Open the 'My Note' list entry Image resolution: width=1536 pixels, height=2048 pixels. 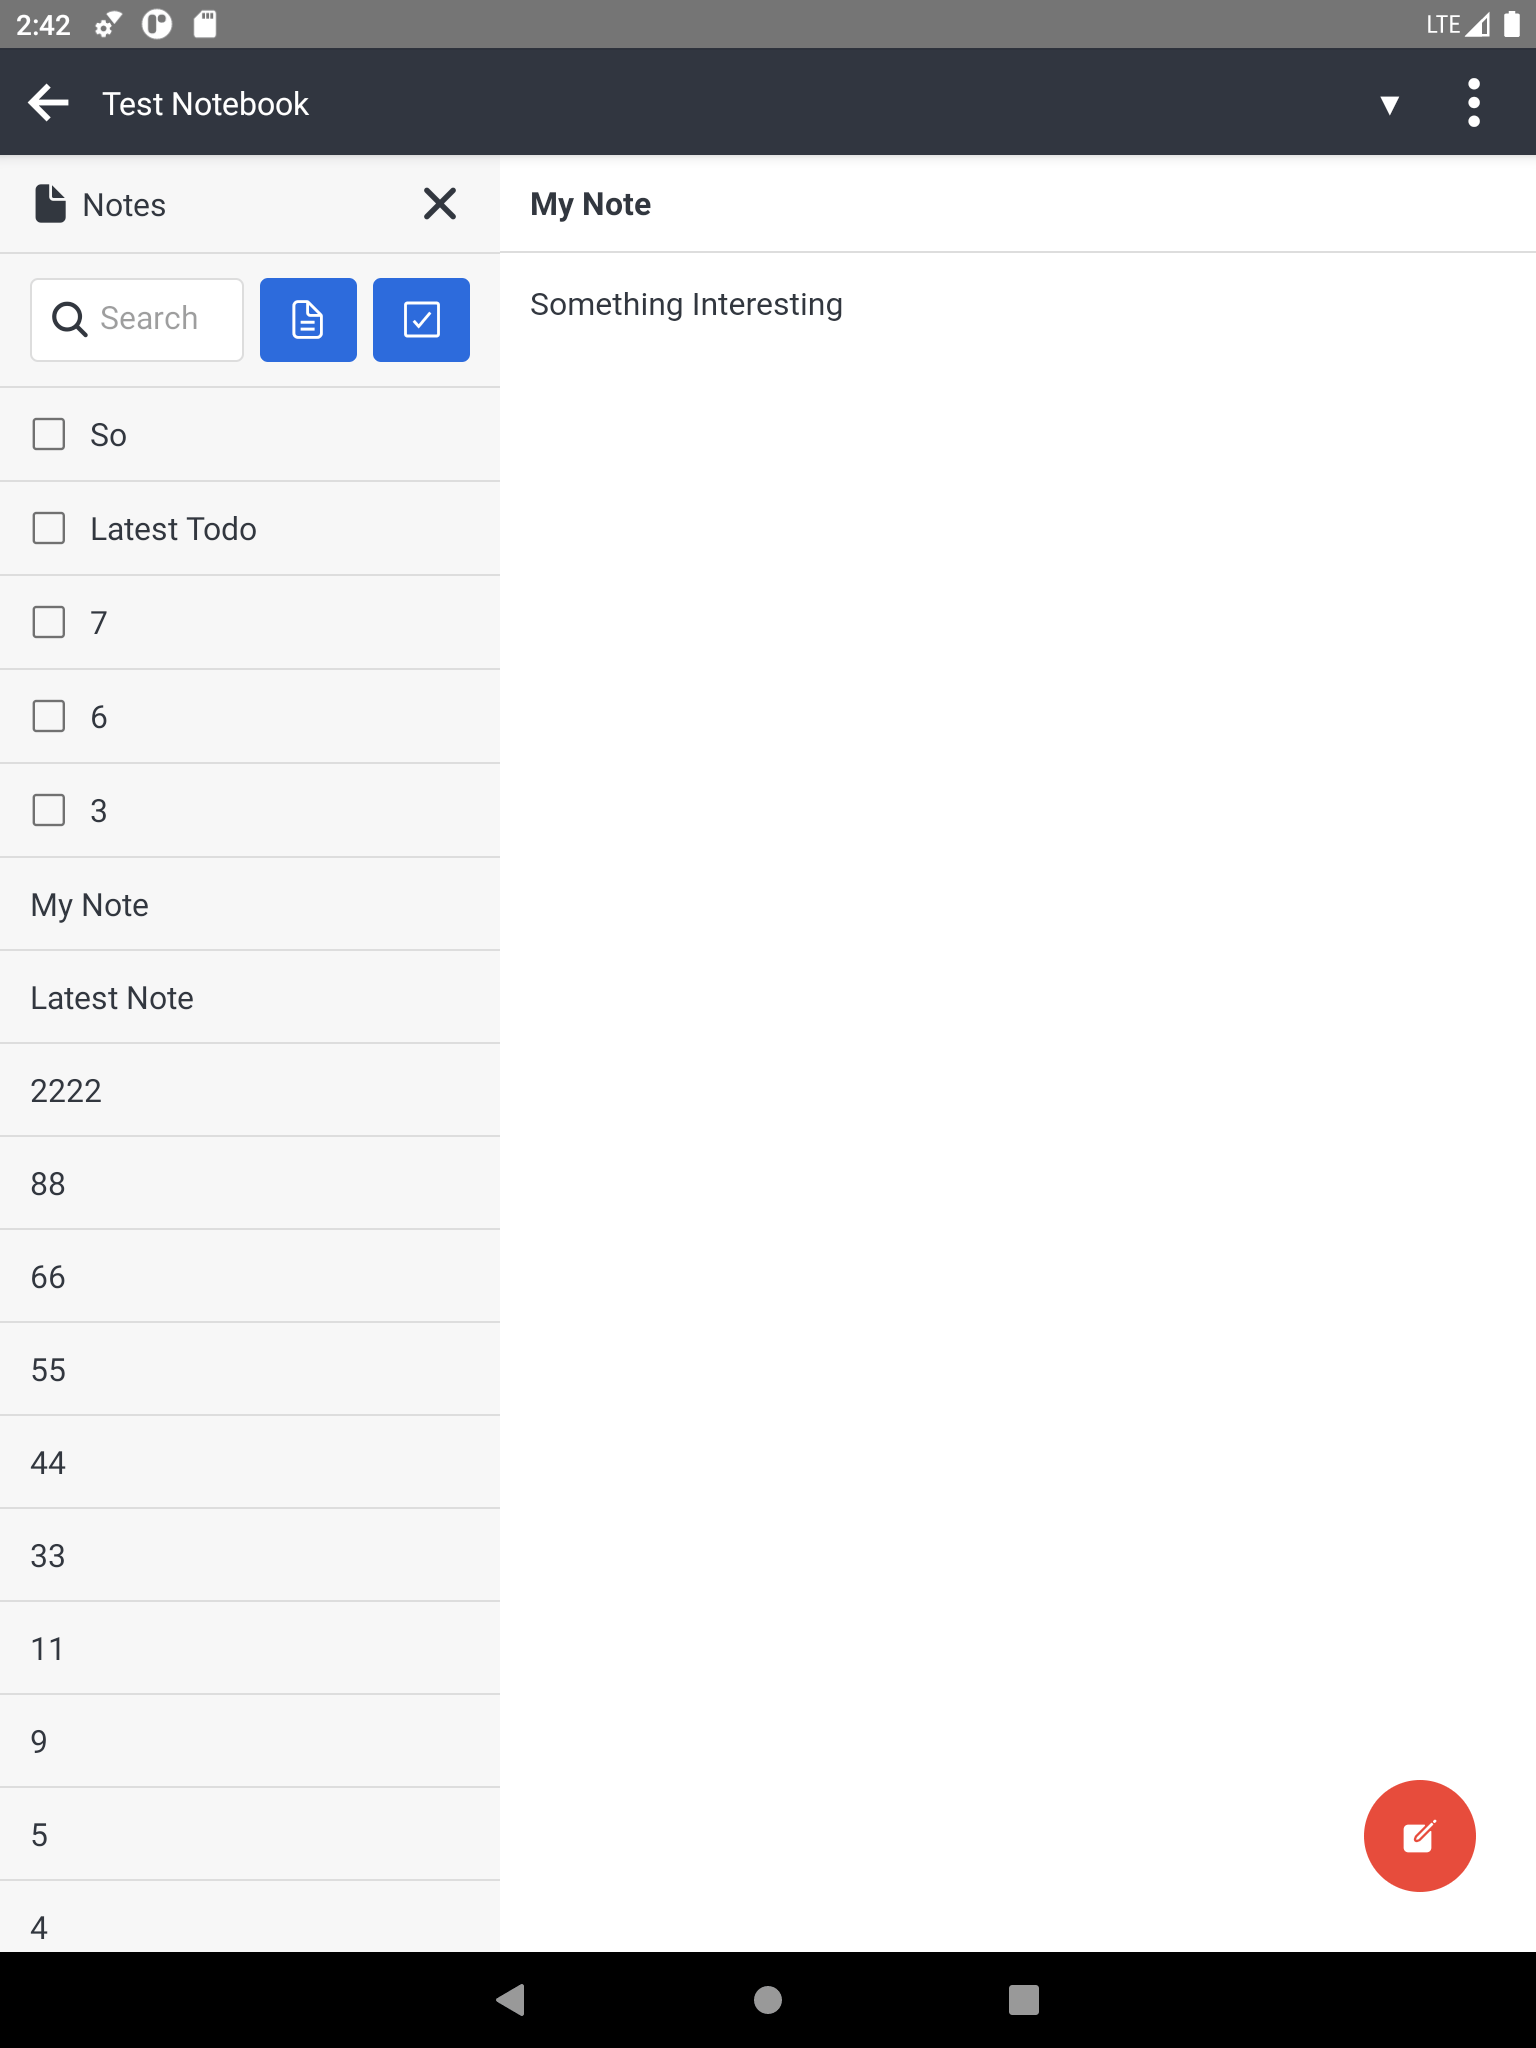click(90, 905)
